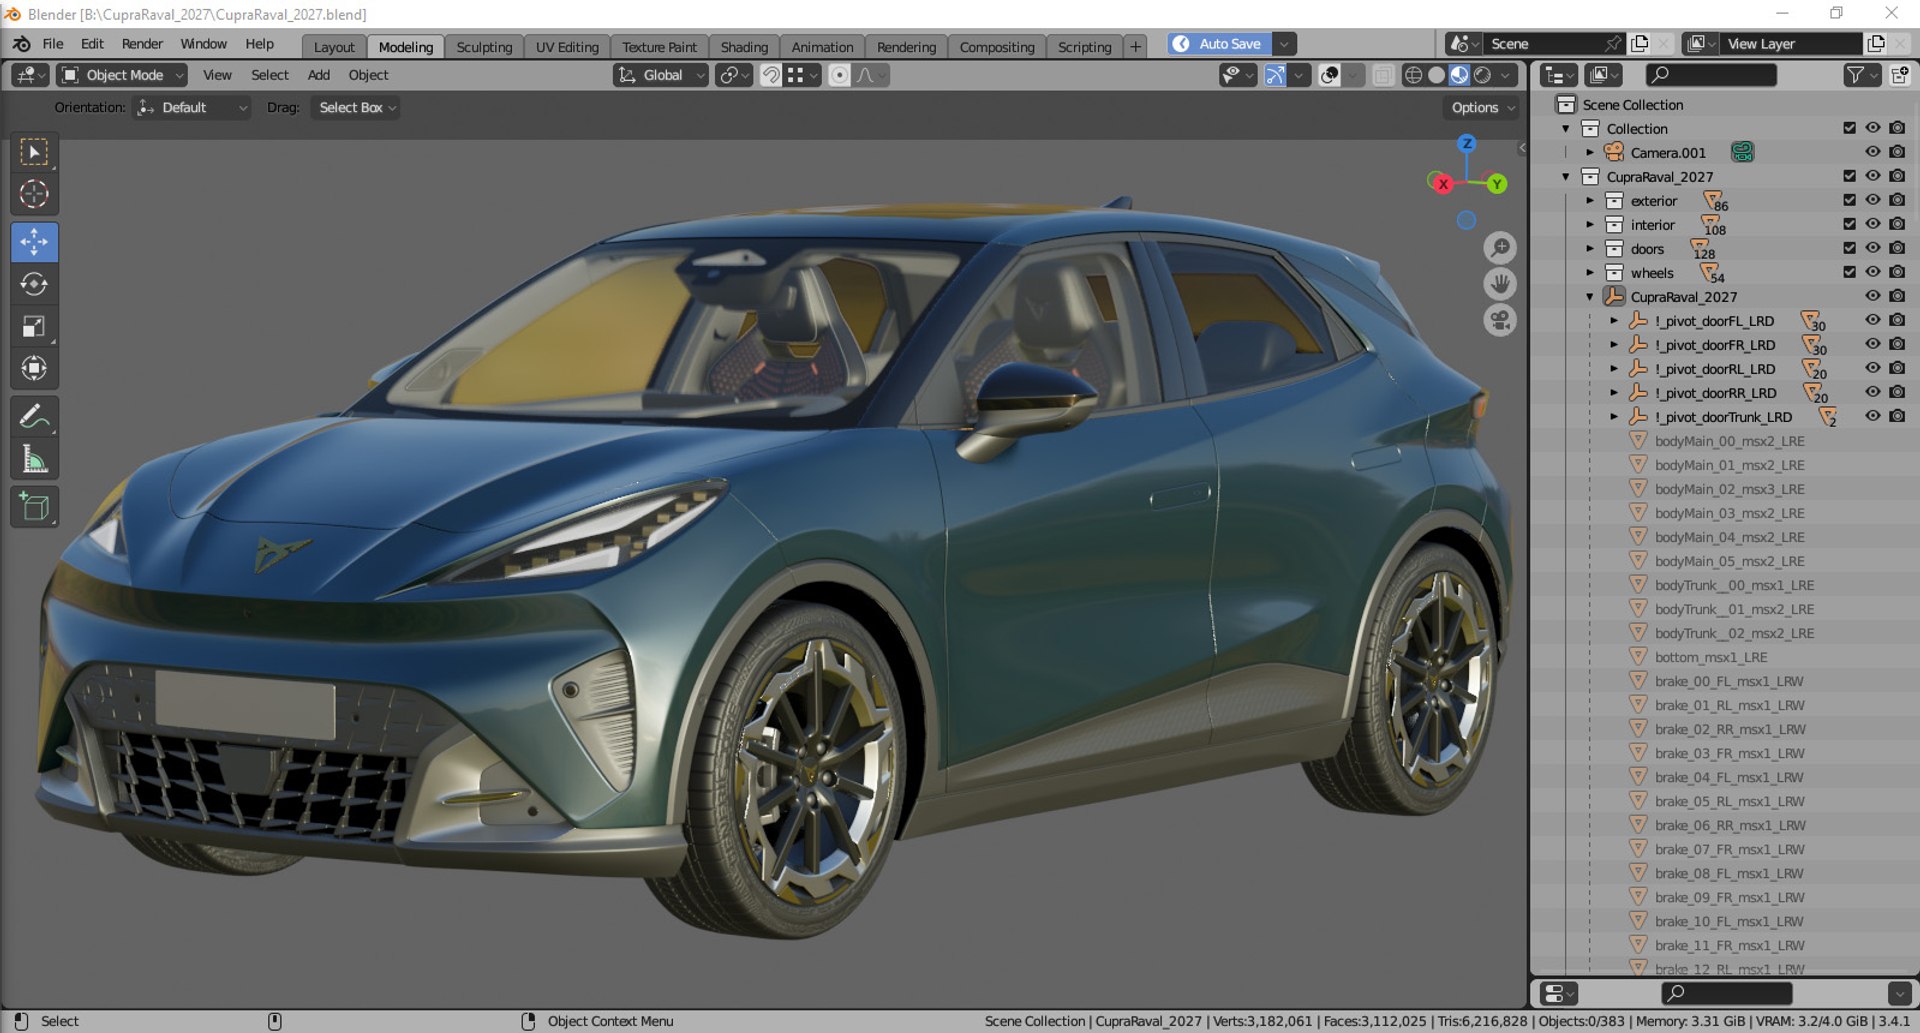Viewport: 1920px width, 1033px height.
Task: Select the Add Cube tool
Action: point(34,507)
